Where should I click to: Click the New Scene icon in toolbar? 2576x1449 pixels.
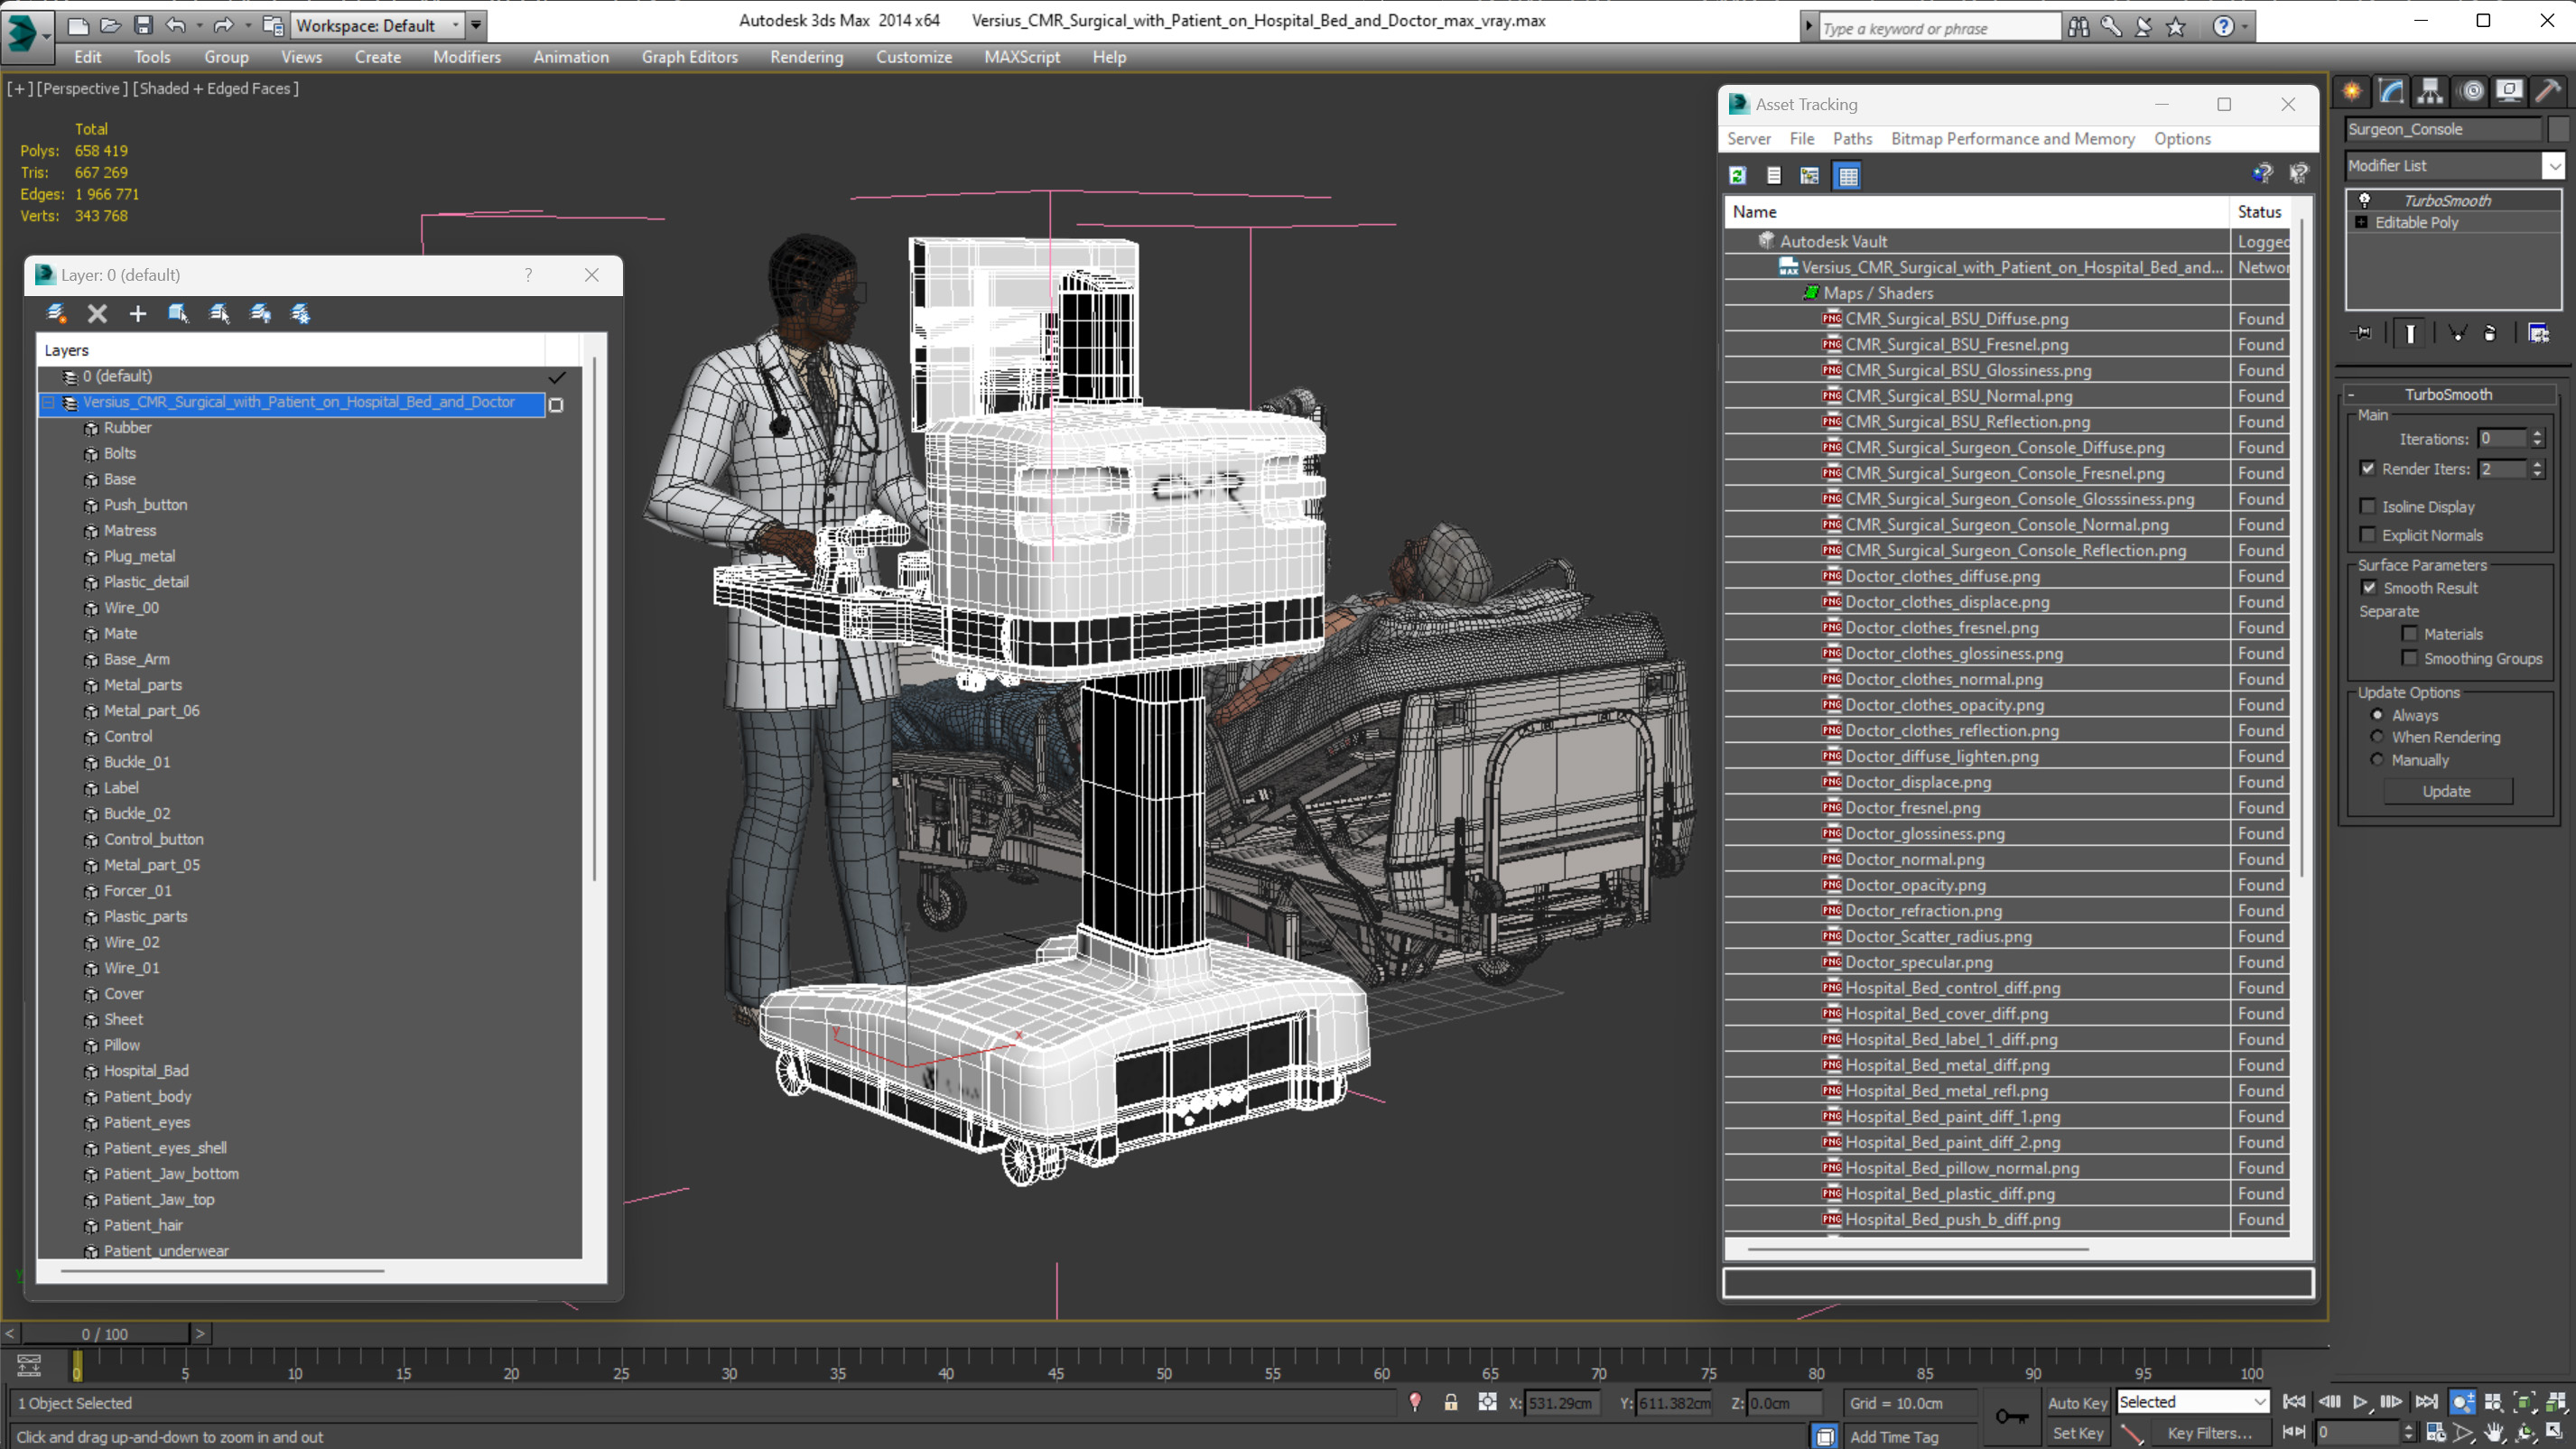77,25
